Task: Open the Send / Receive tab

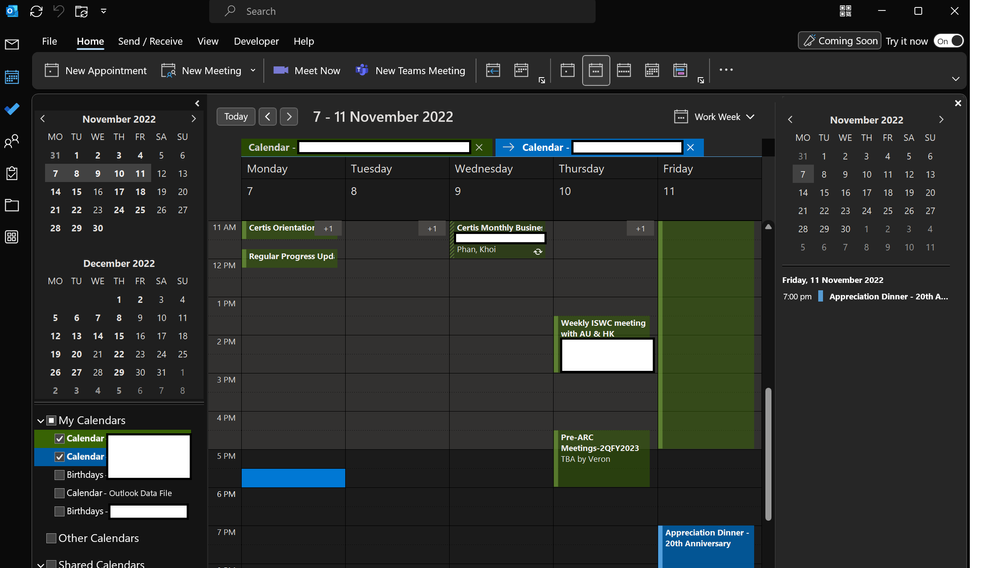Action: (150, 41)
